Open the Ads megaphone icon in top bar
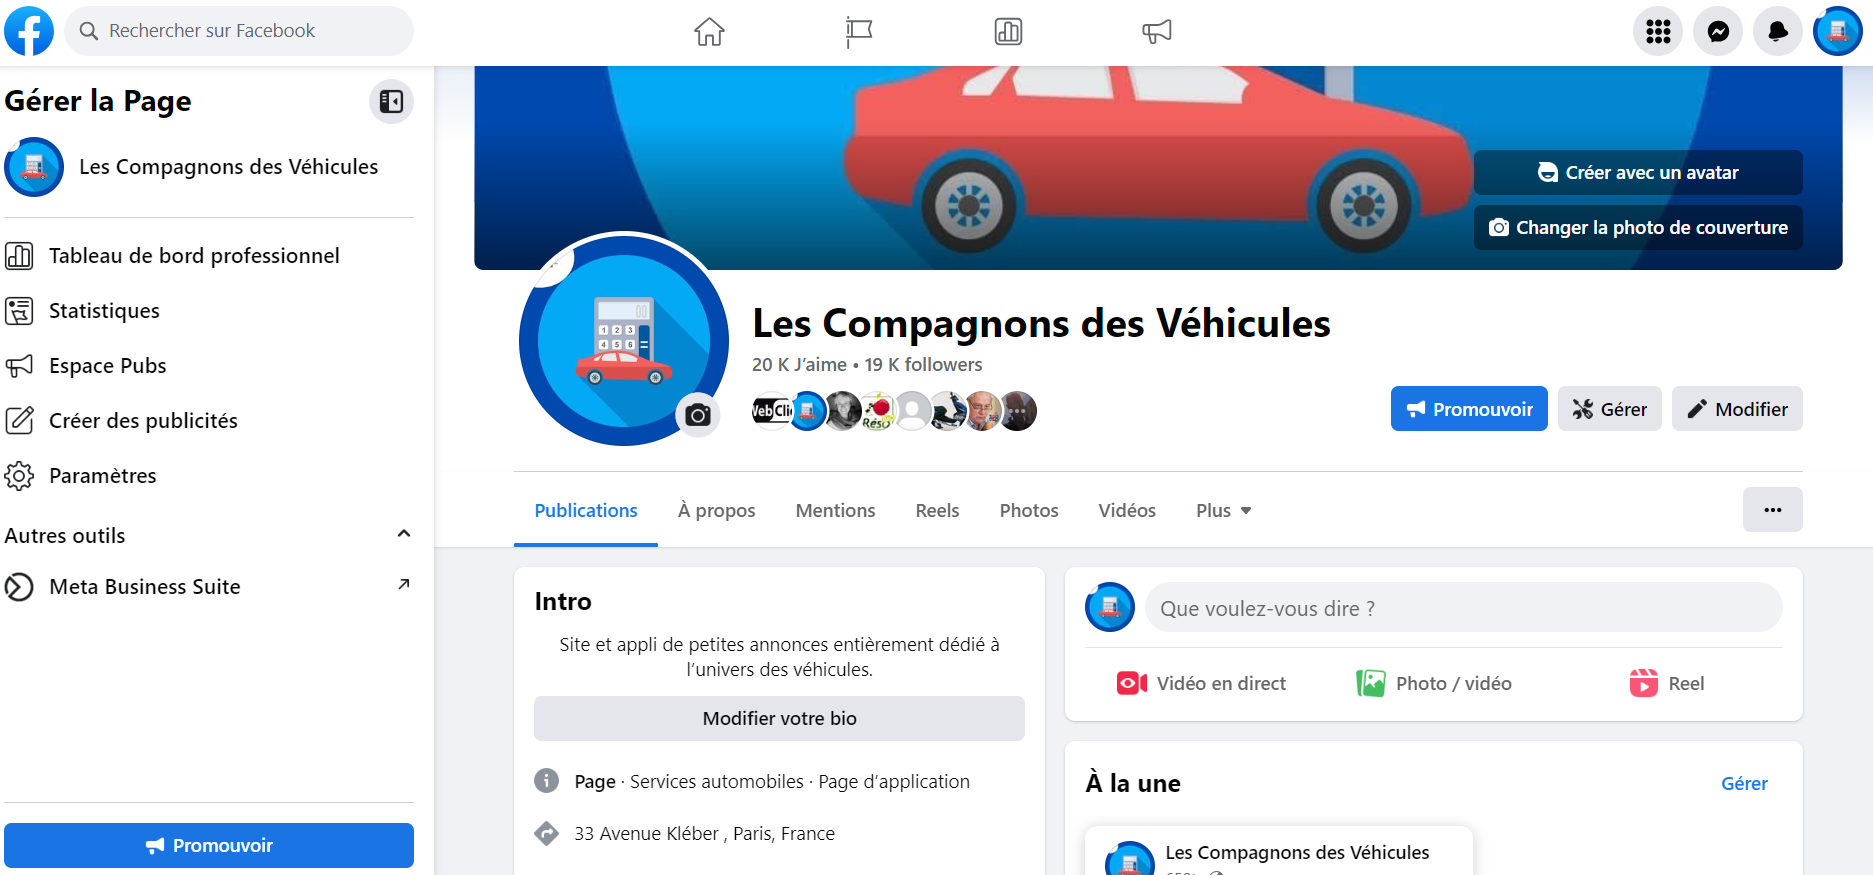Viewport: 1873px width, 875px height. pyautogui.click(x=1157, y=32)
